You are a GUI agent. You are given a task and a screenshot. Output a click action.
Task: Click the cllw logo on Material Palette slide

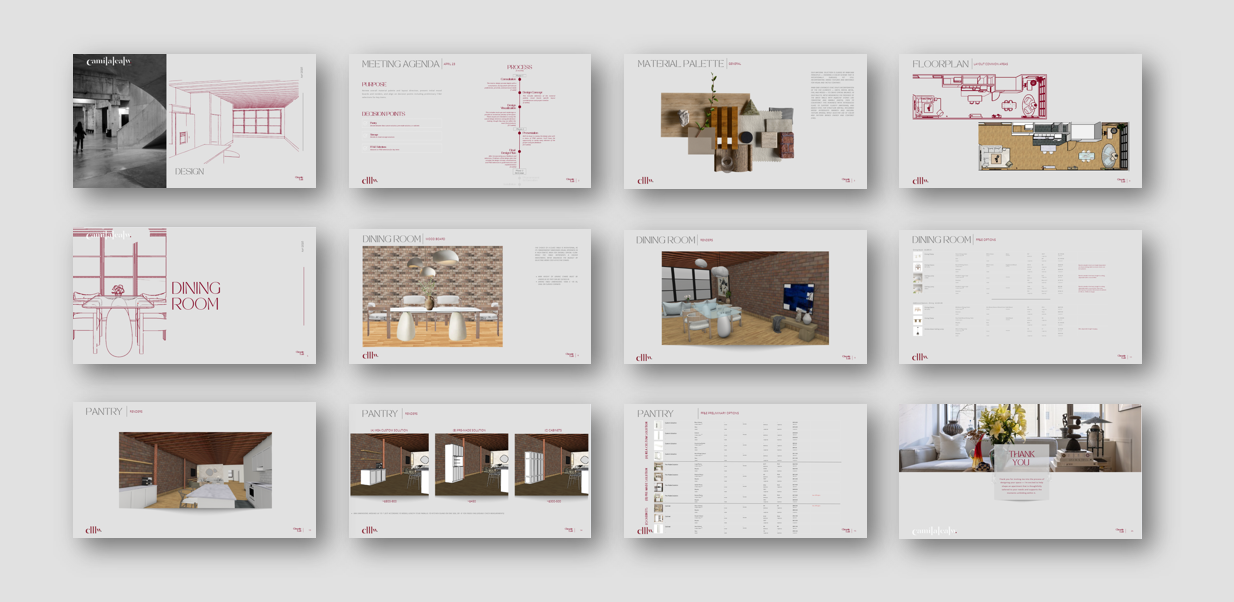[x=645, y=181]
